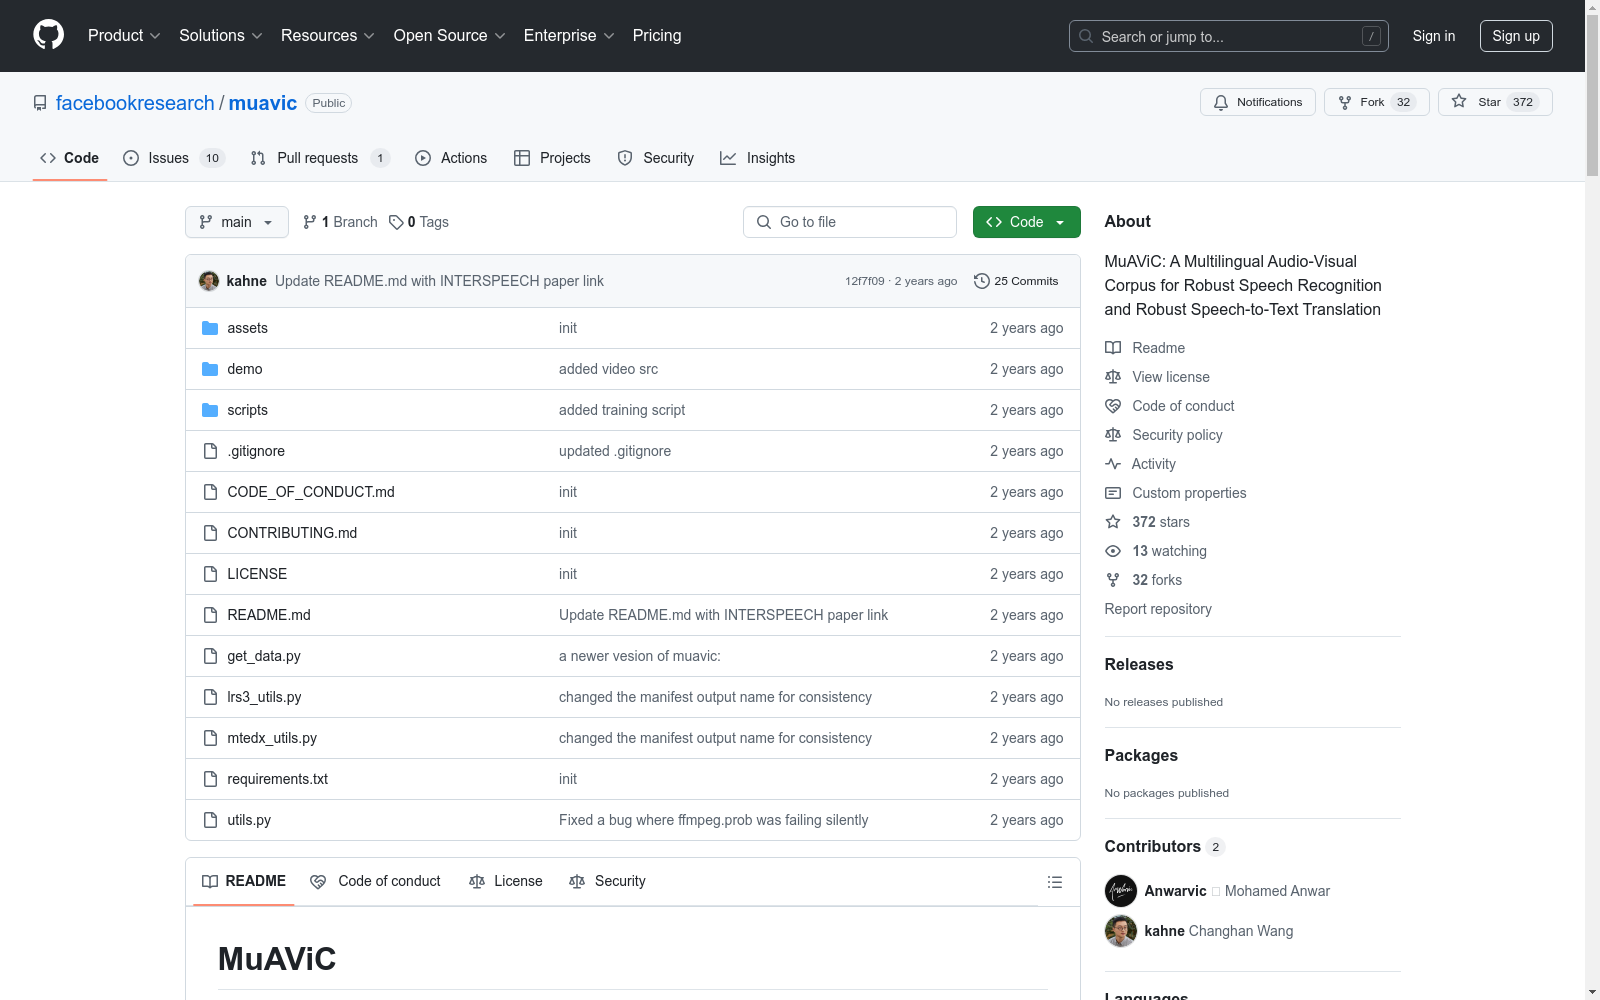Image resolution: width=1600 pixels, height=1000 pixels.
Task: Click the Sign up button
Action: pyautogui.click(x=1516, y=36)
